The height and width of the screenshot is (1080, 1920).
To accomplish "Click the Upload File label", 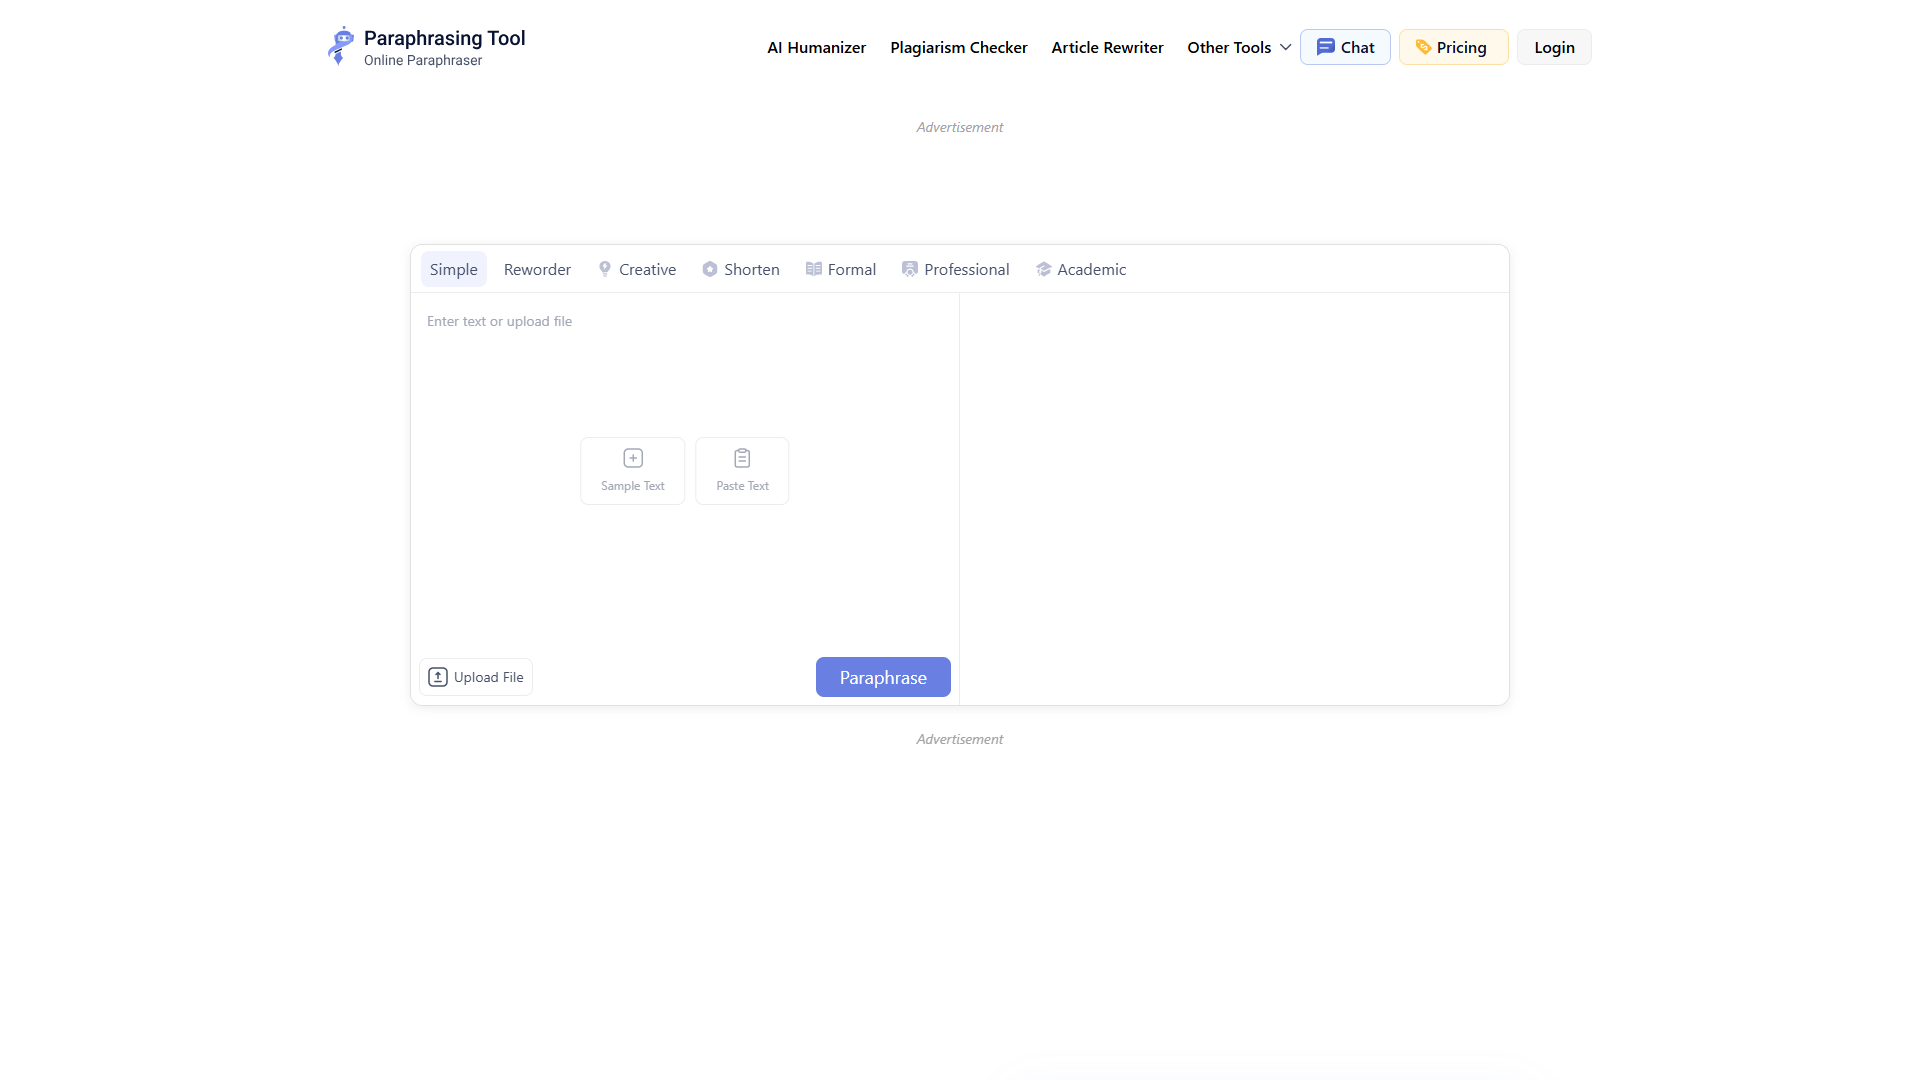I will pyautogui.click(x=488, y=677).
